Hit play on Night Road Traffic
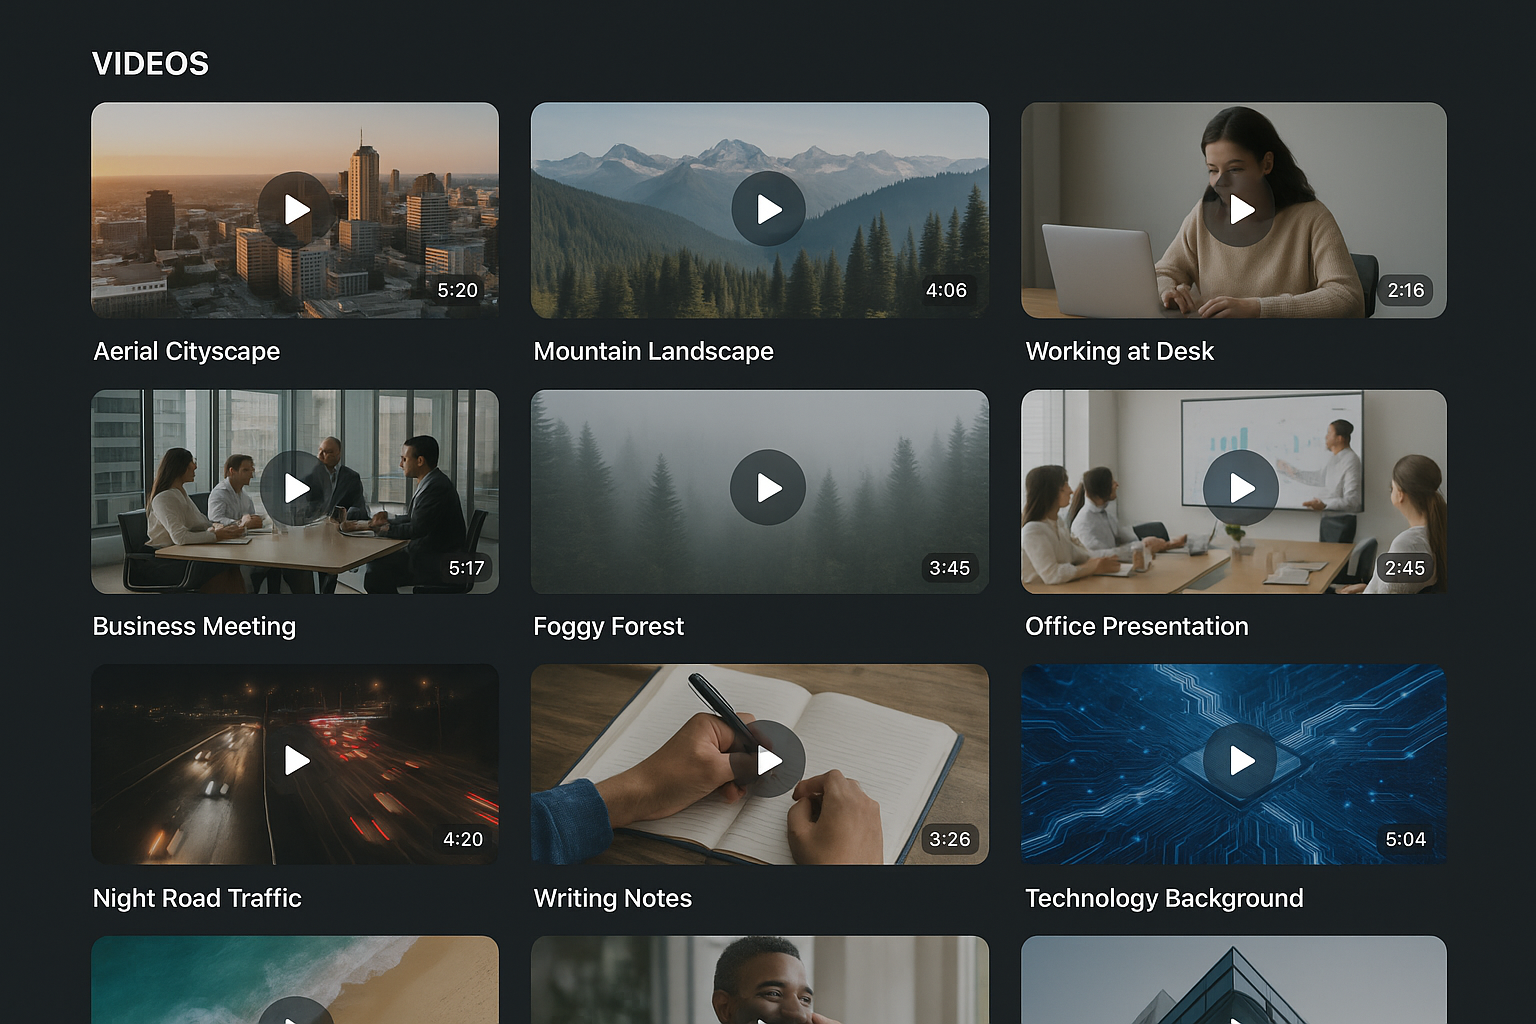 [x=295, y=760]
